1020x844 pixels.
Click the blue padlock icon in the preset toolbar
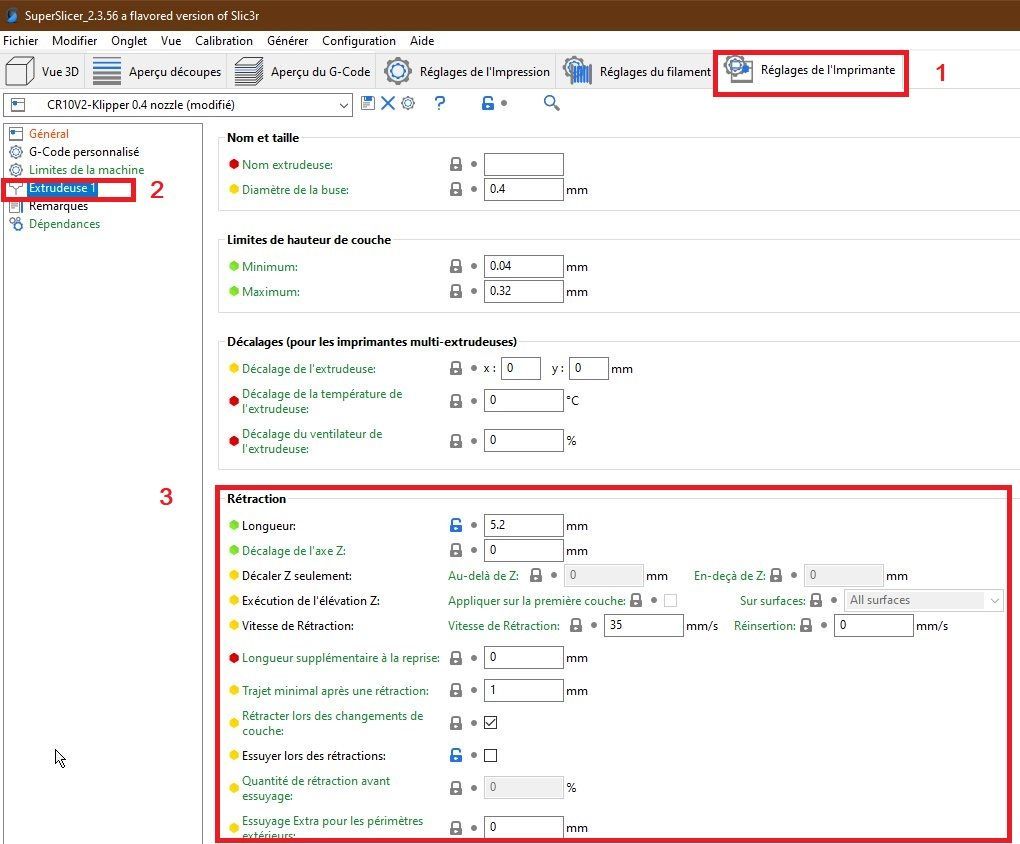(488, 103)
